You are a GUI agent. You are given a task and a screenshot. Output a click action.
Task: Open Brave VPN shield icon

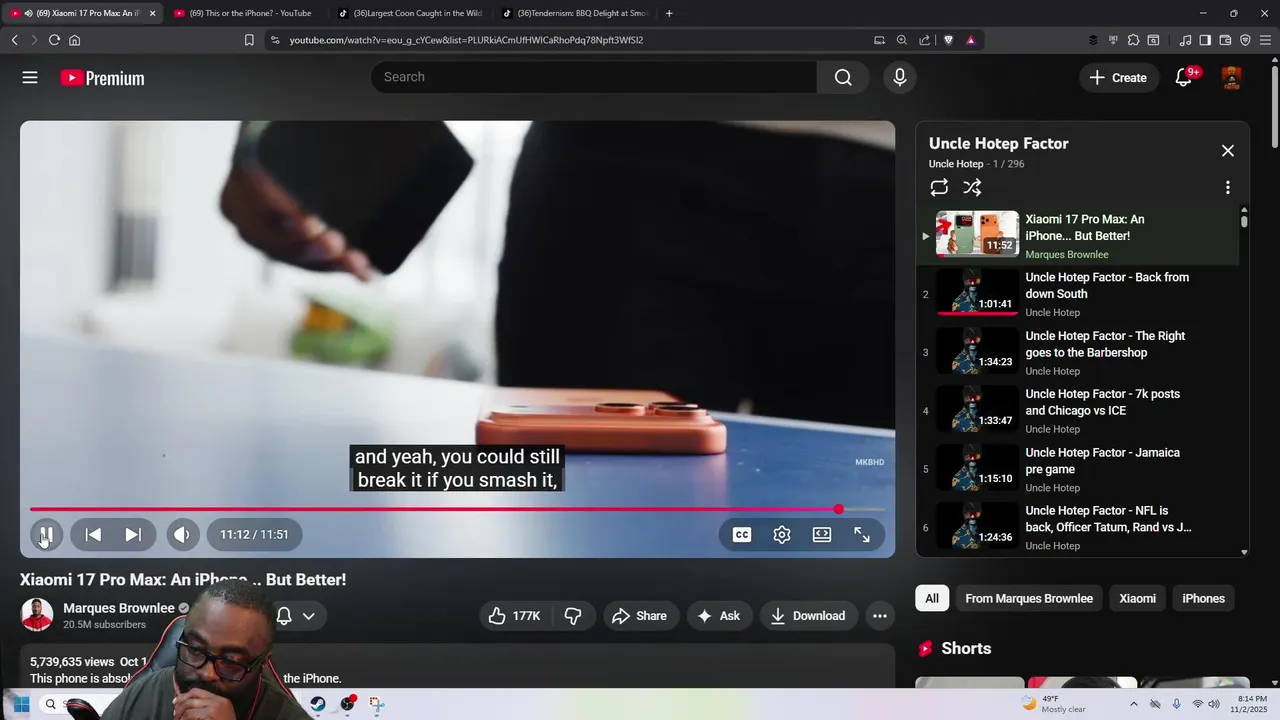(x=1245, y=40)
